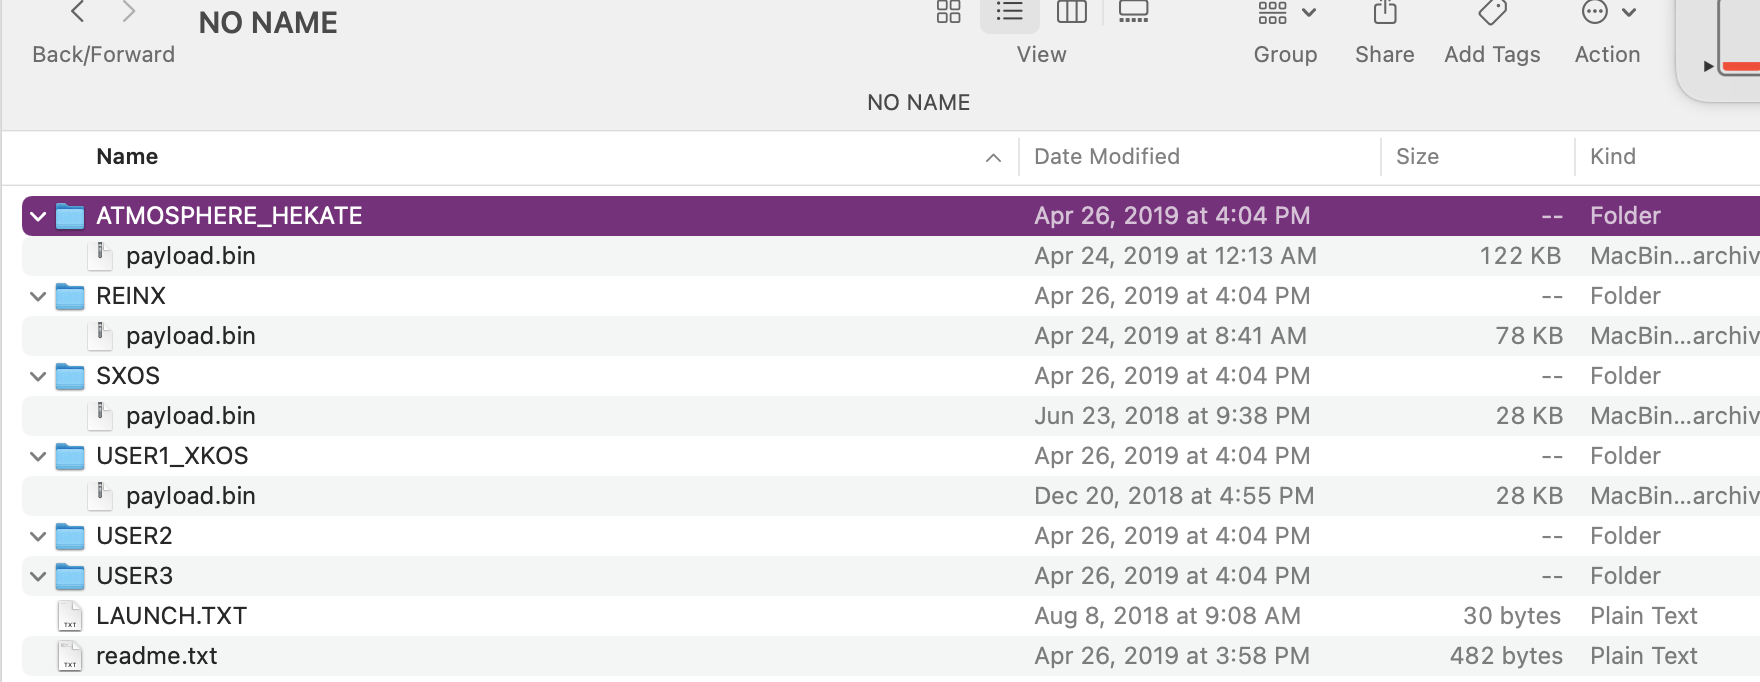Switch to icon grid view

[948, 12]
